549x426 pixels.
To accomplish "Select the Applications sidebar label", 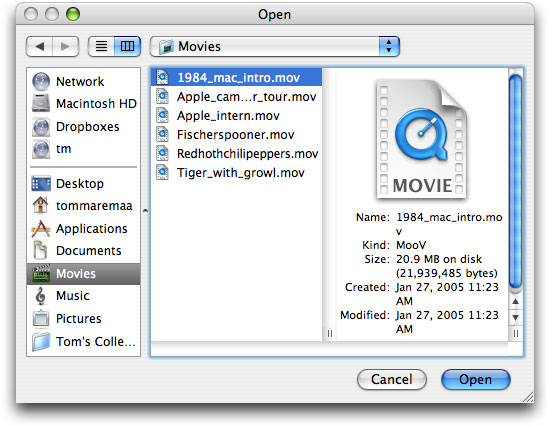I will [92, 229].
